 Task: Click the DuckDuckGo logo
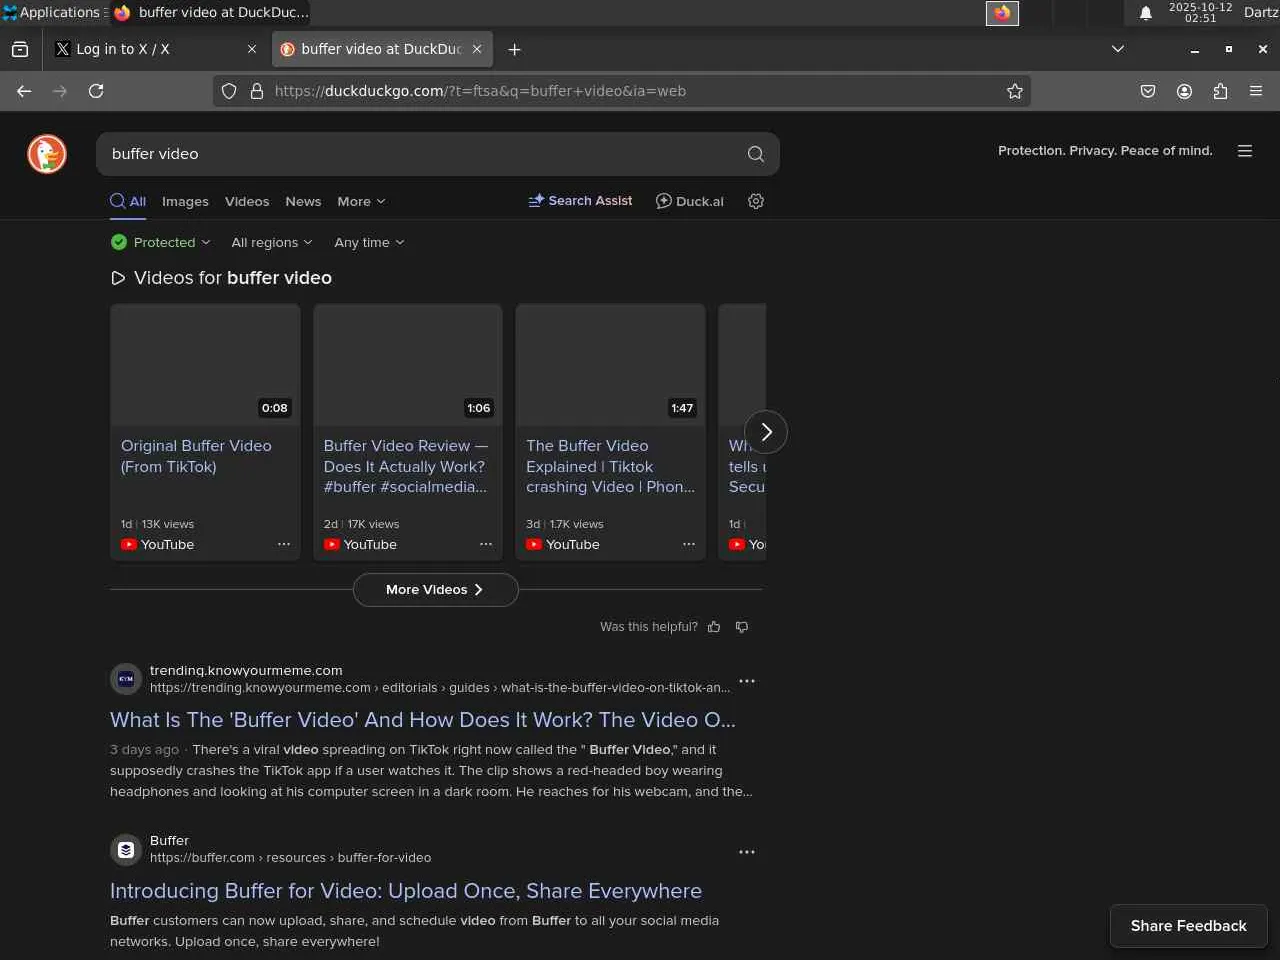click(x=47, y=154)
